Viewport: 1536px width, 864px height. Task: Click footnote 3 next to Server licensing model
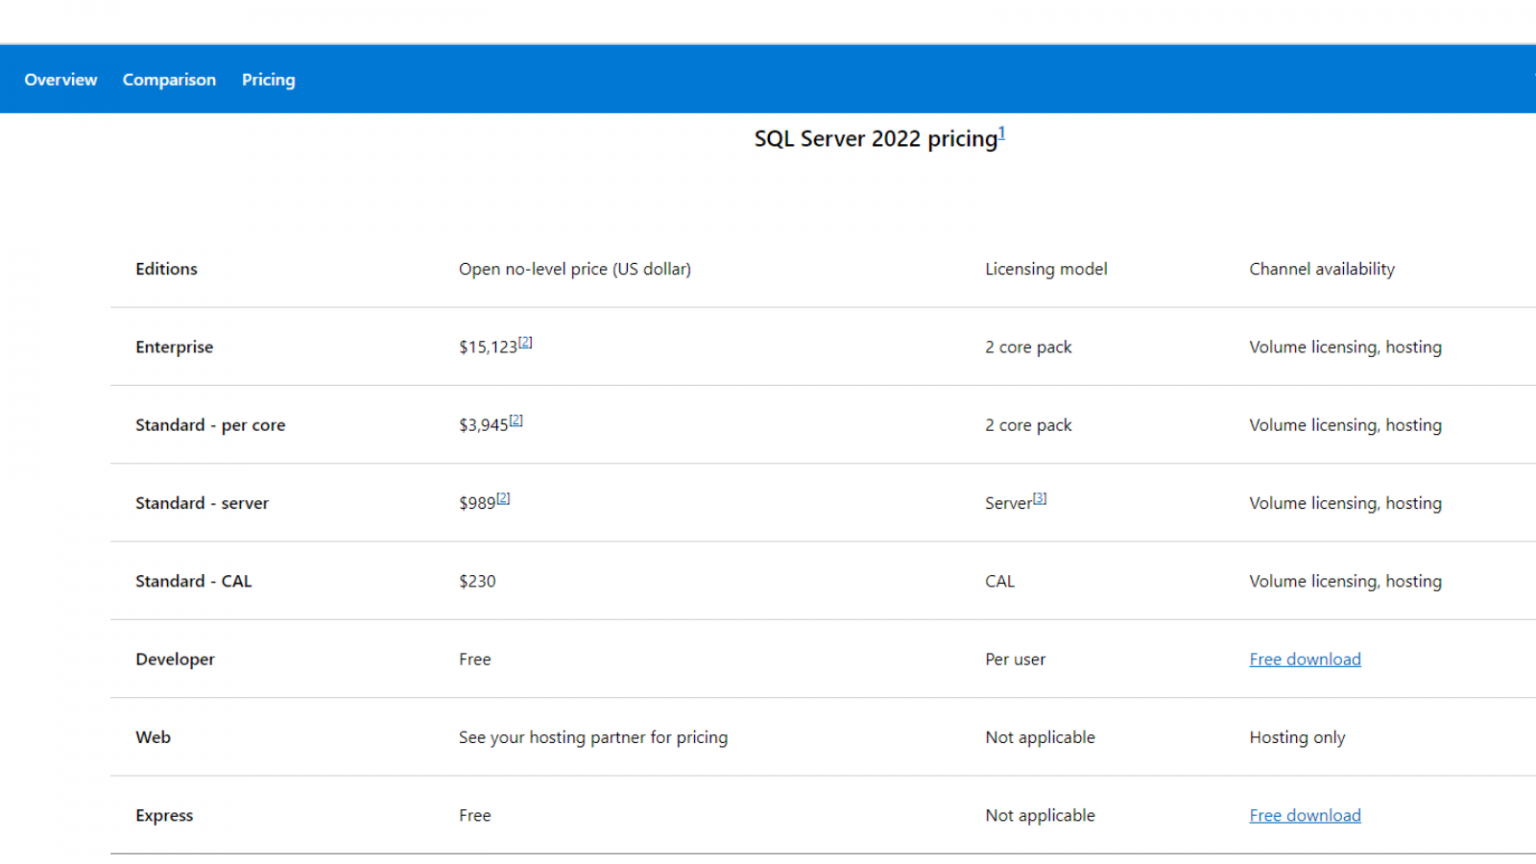point(1040,496)
